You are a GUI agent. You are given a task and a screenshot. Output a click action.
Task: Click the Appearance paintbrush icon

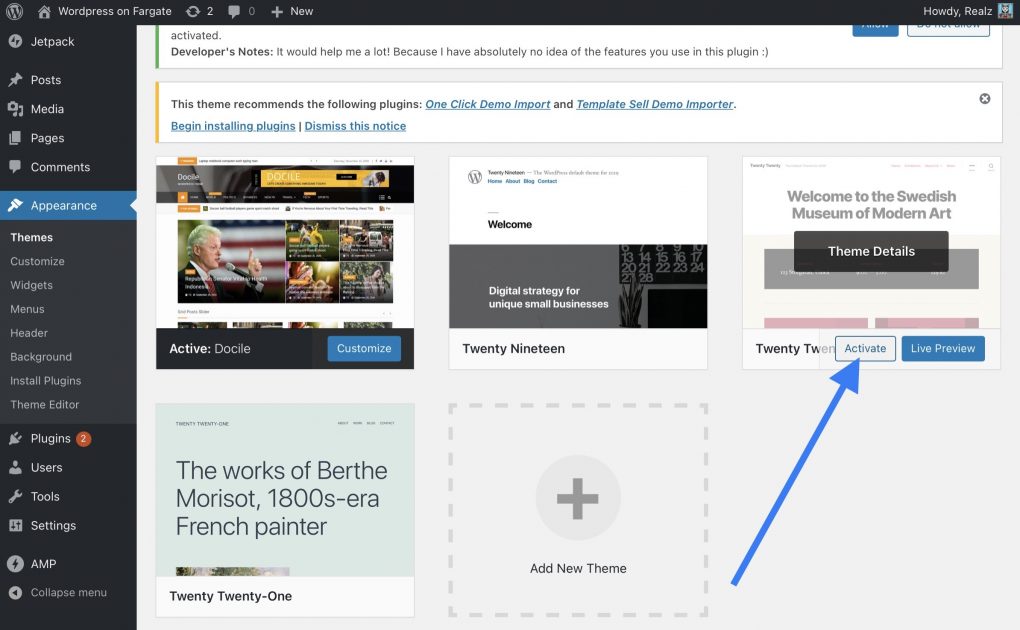[16, 205]
